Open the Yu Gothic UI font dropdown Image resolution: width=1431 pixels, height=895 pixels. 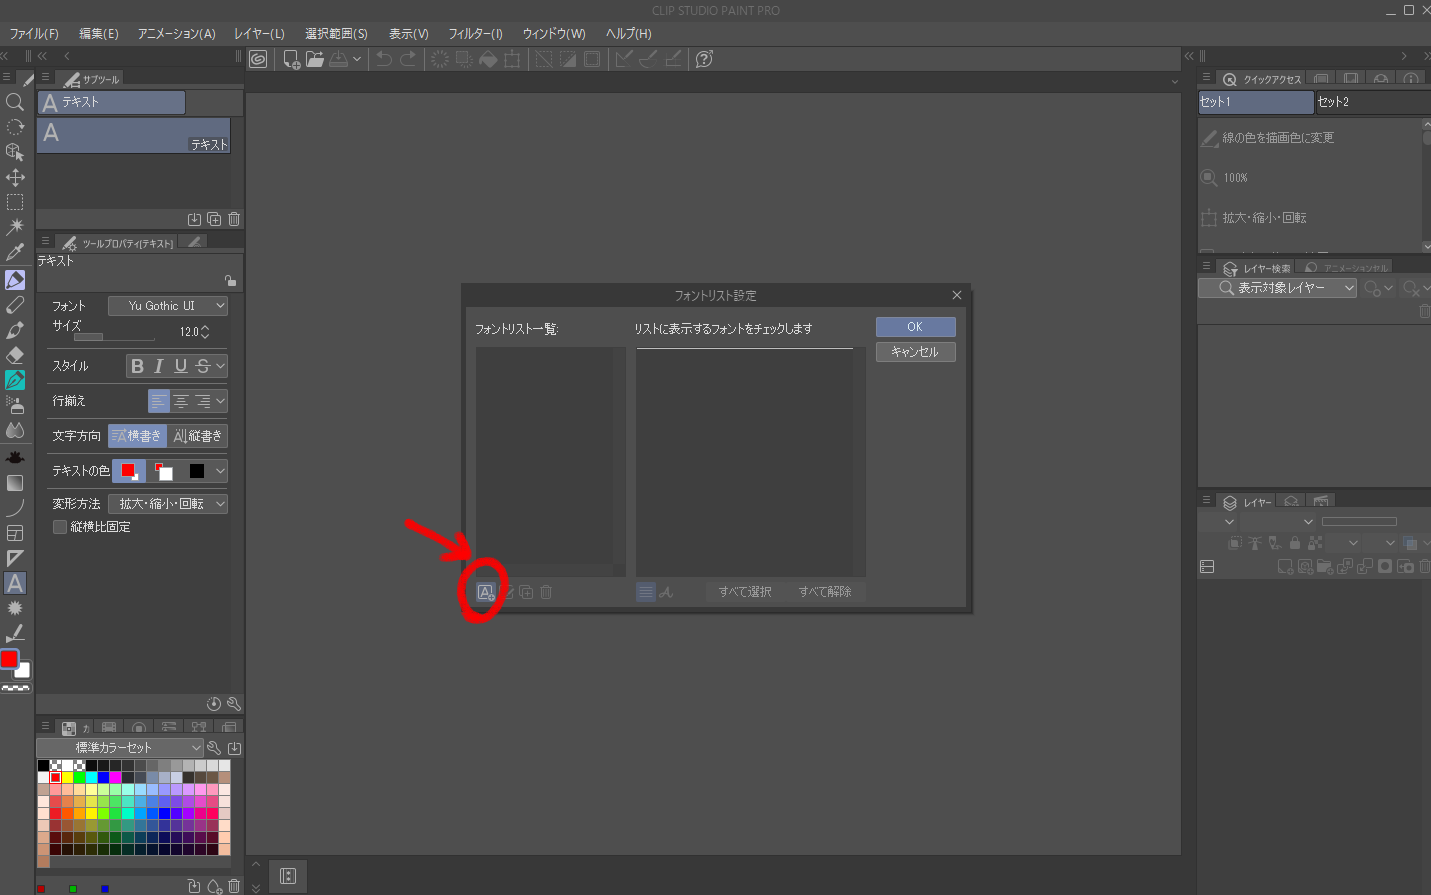coord(168,306)
